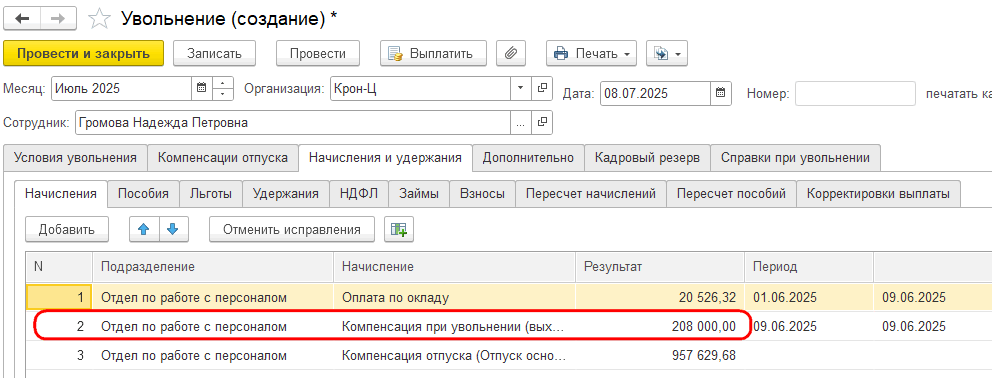Screen dimensions: 992x378
Task: Select the result value 20 526,32
Action: 660,297
